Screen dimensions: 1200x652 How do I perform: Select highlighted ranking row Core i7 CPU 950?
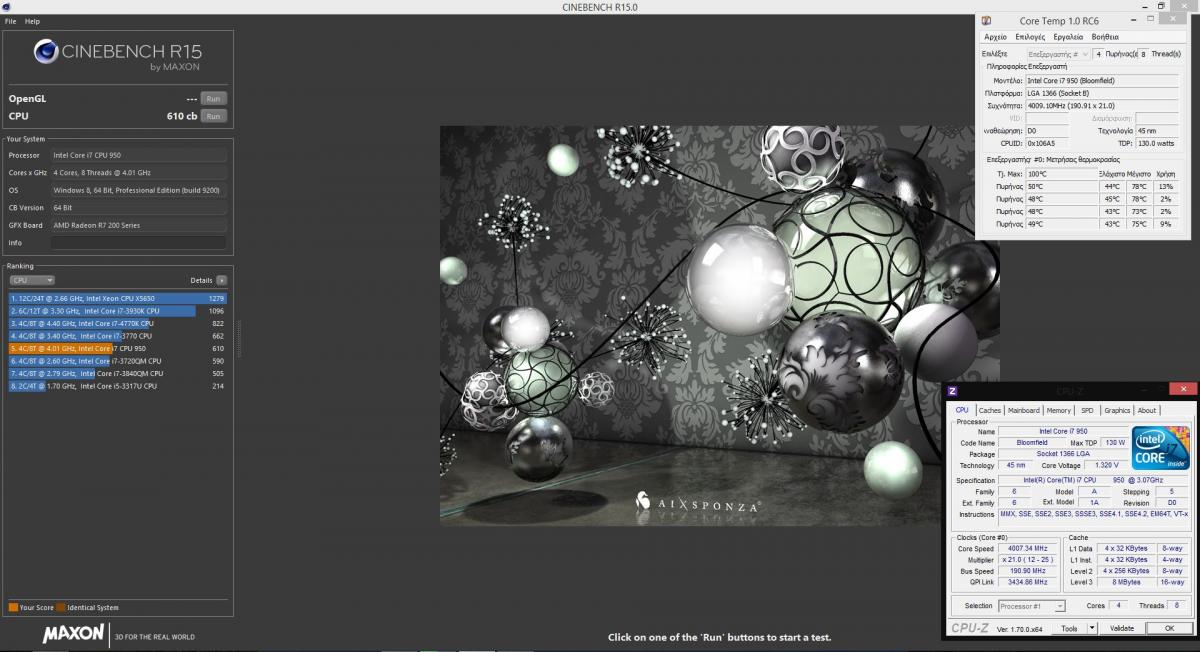[117, 349]
